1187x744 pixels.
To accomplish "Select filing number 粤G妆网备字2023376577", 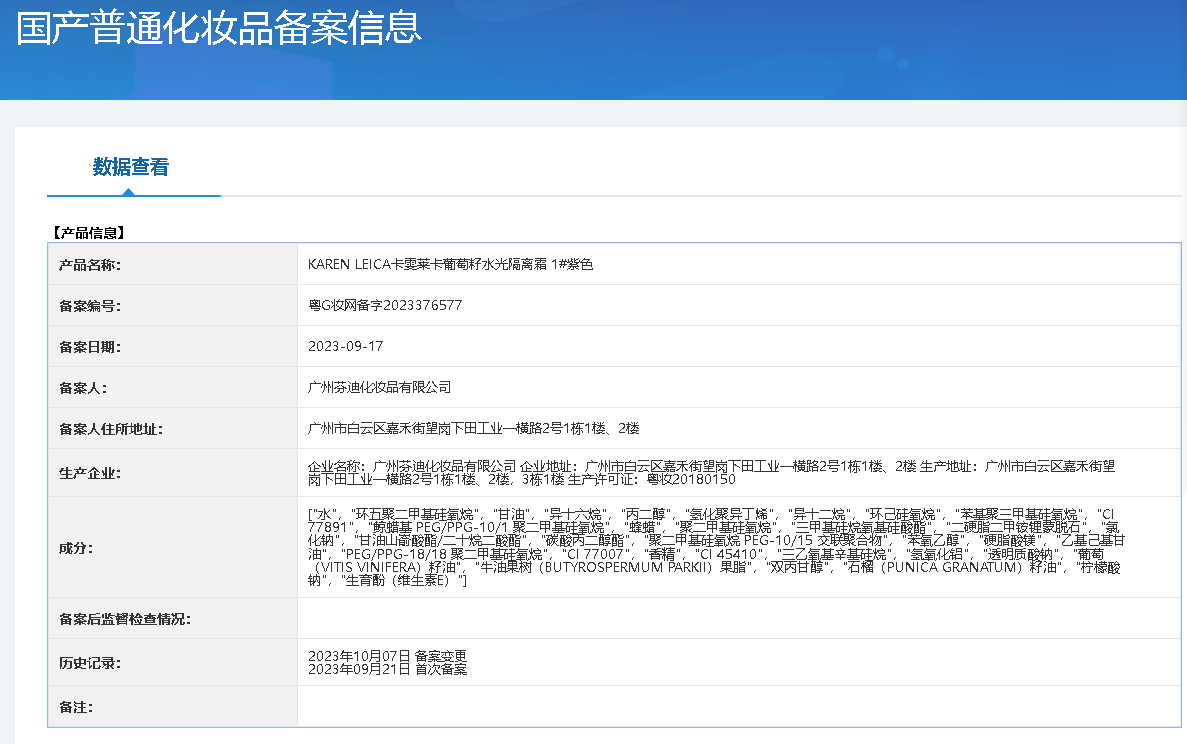I will (385, 305).
